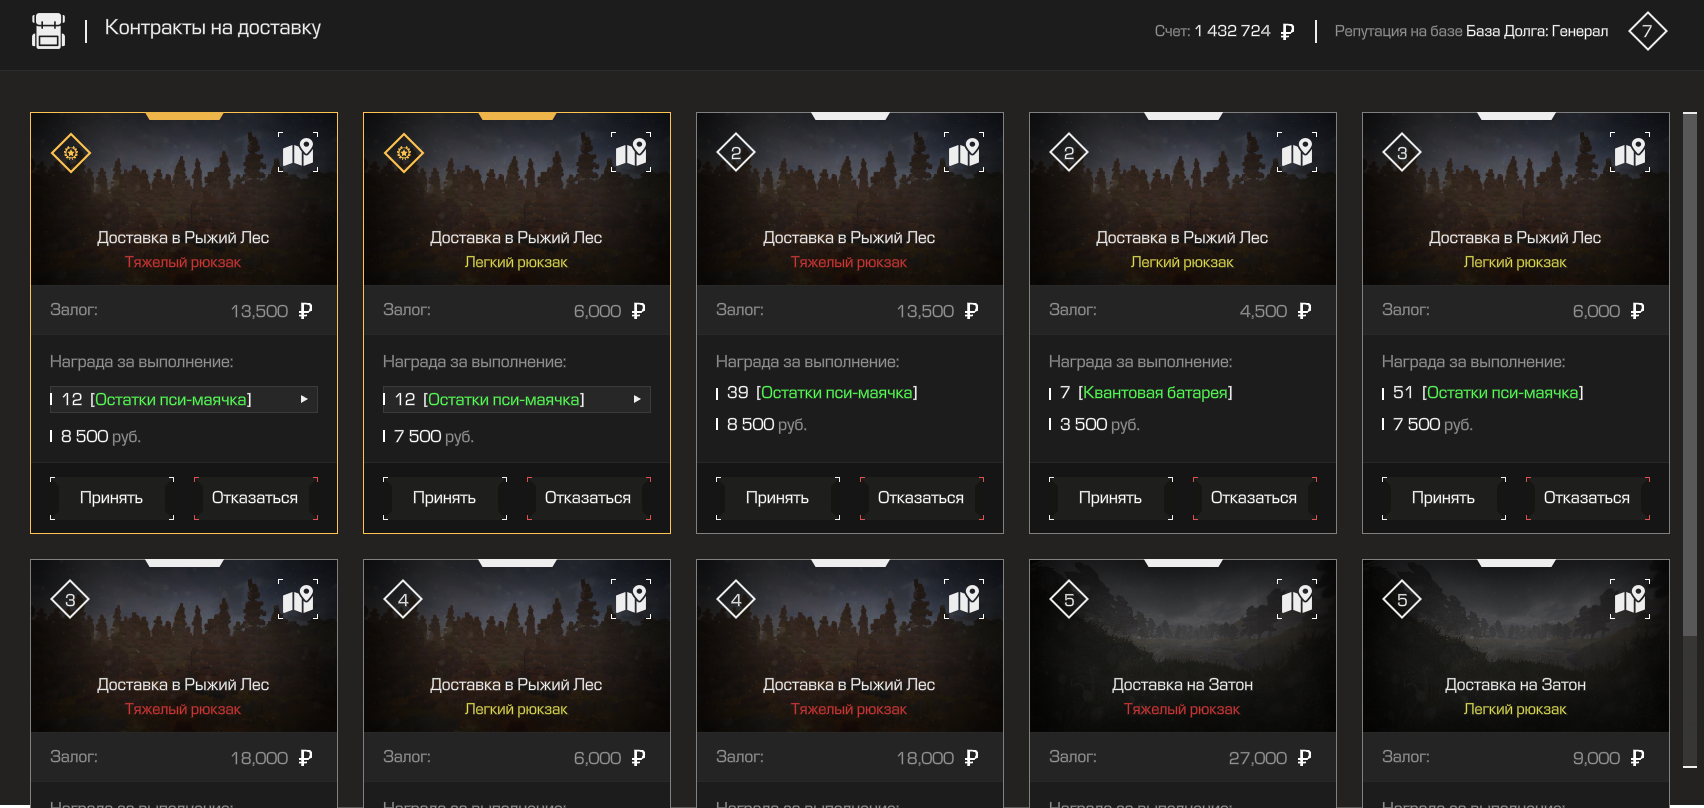Screen dimensions: 1704x808
Task: Click gold rank badge on Тяжелый рюкзак contract
Action: pos(71,153)
